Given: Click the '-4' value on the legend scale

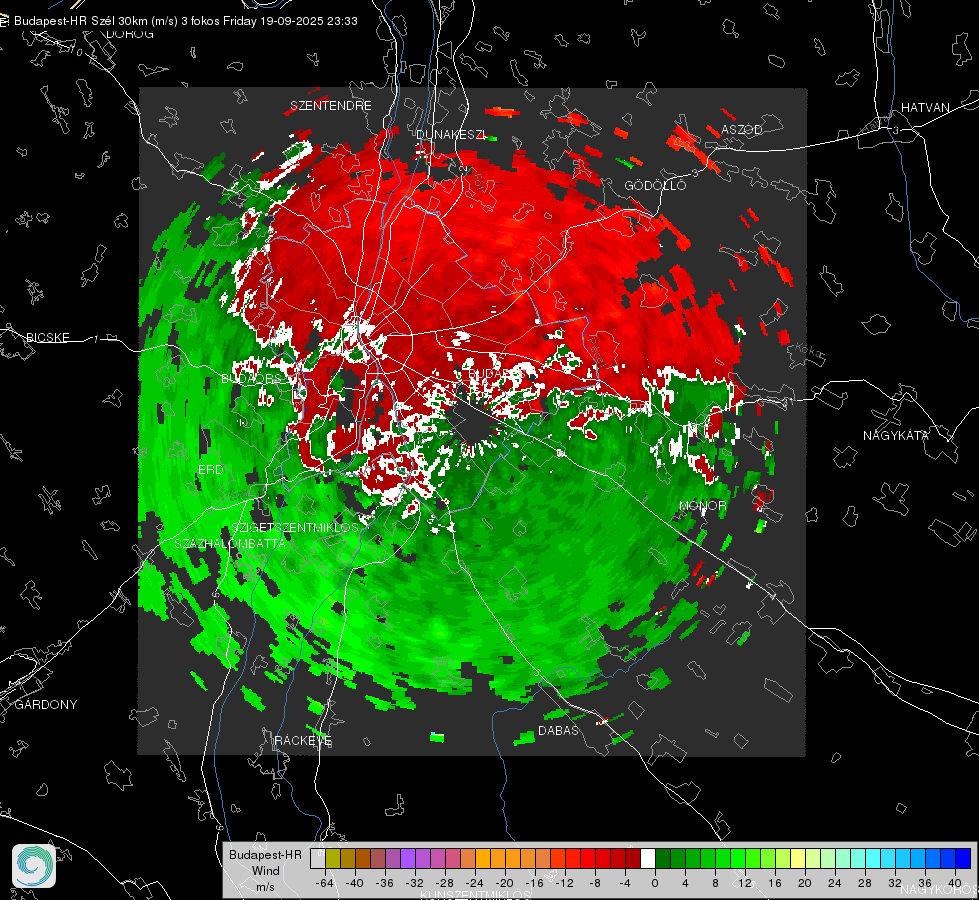Looking at the screenshot, I should tap(625, 883).
